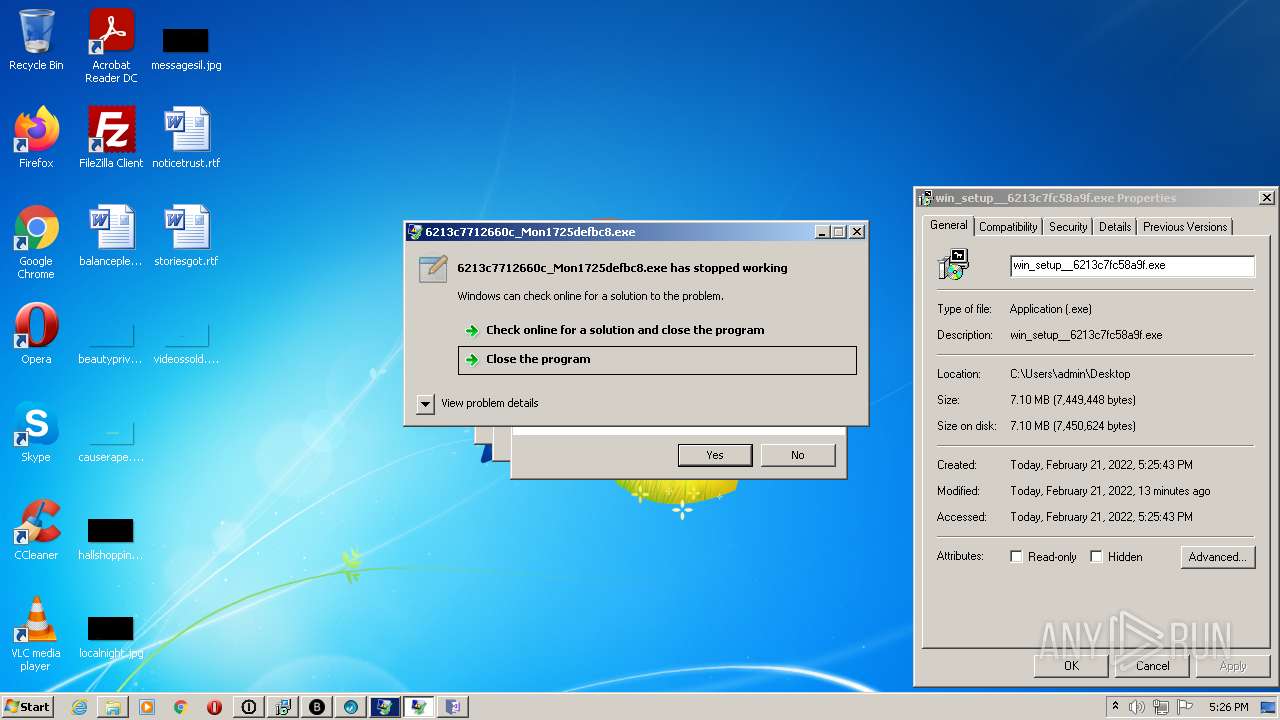The width and height of the screenshot is (1280, 720).
Task: Choose Close the program
Action: [657, 360]
